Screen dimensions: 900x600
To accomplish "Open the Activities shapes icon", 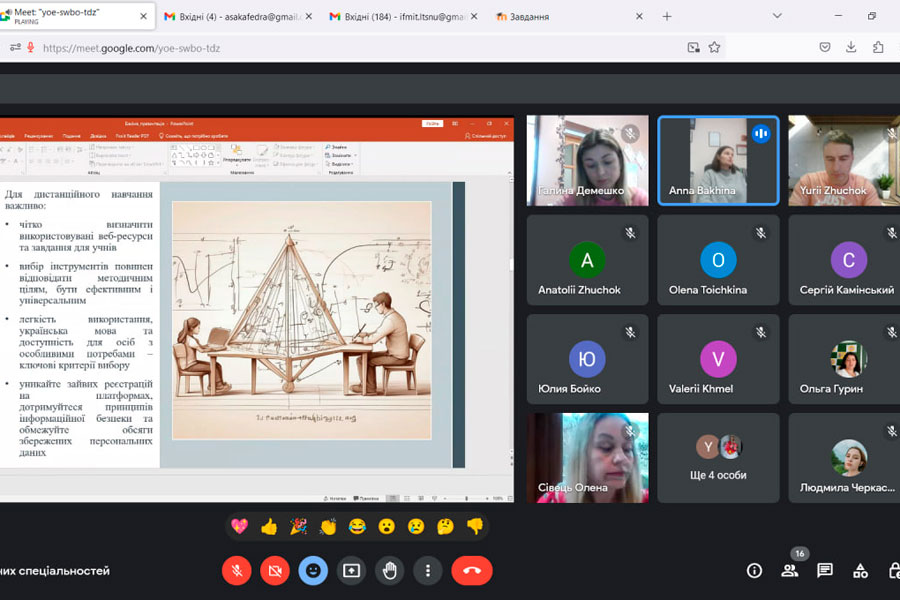I will point(860,570).
